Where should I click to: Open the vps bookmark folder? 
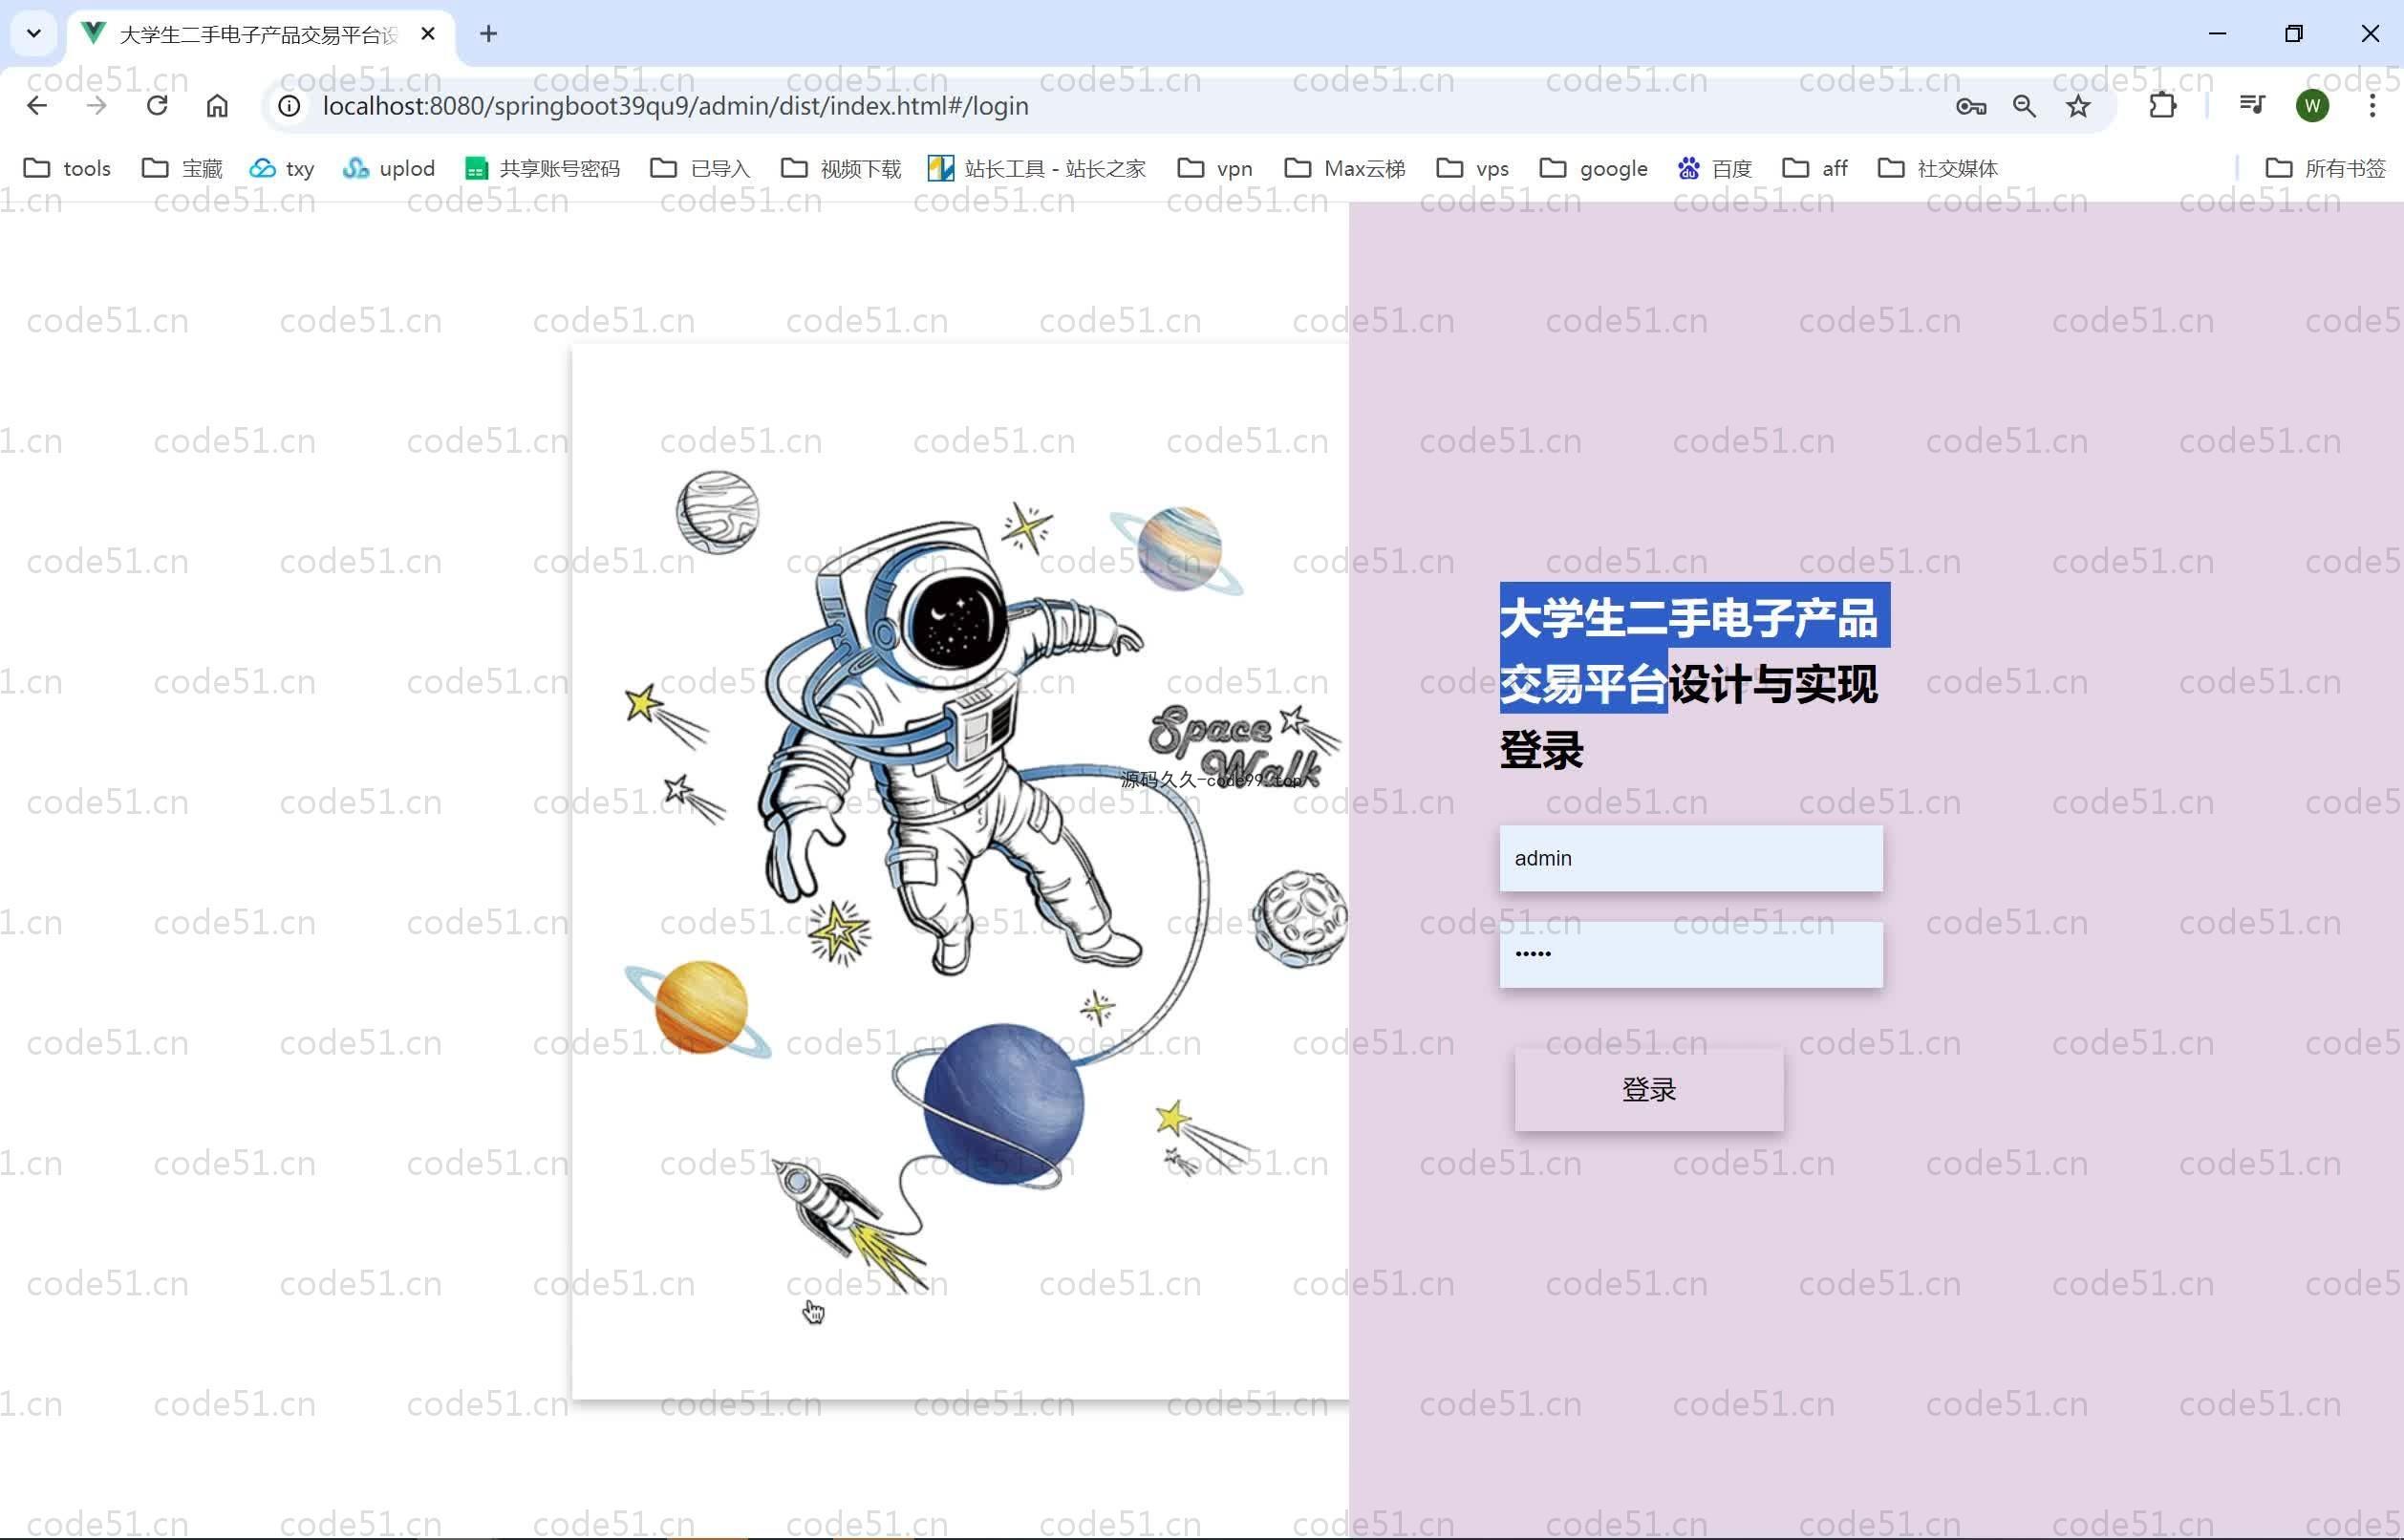click(1473, 168)
